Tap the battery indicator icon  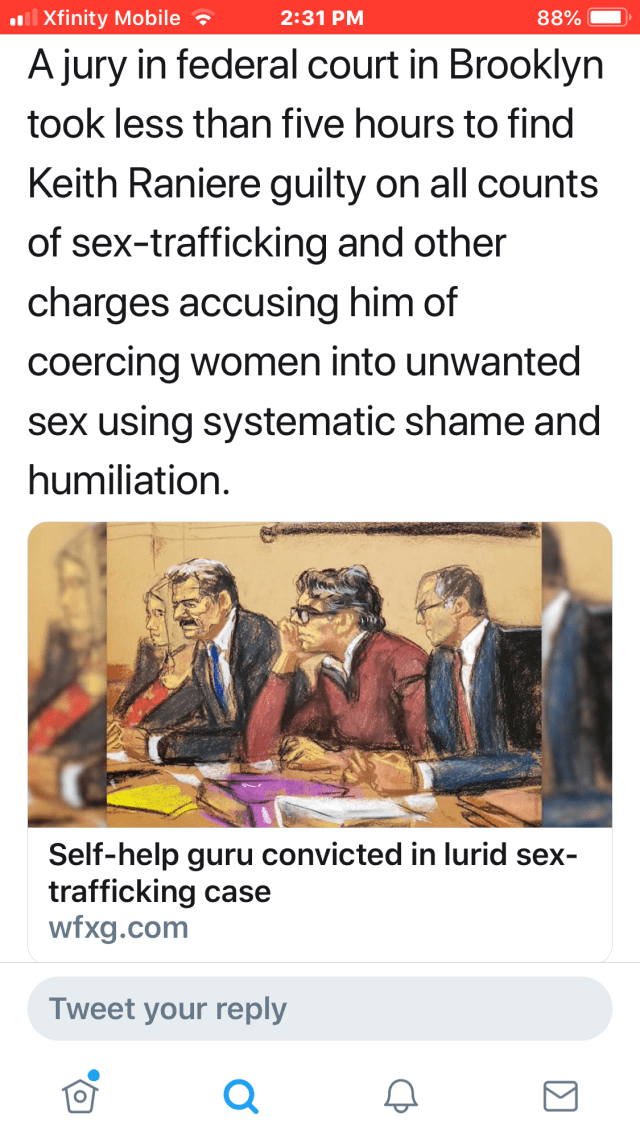click(608, 18)
